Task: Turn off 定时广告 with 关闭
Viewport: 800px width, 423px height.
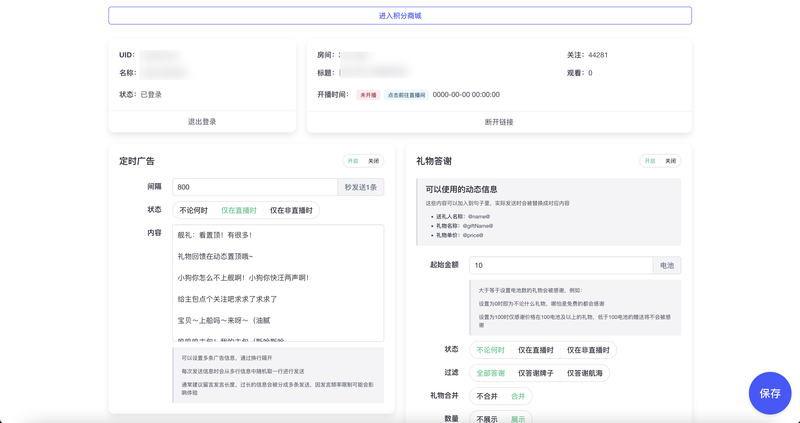Action: tap(373, 161)
